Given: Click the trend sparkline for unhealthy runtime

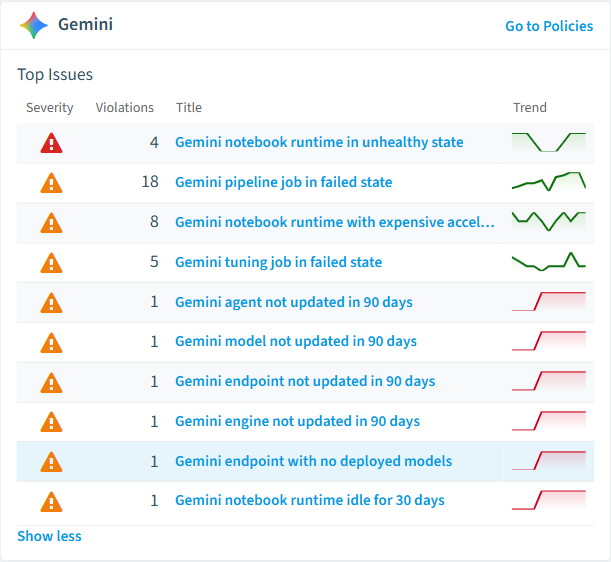Looking at the screenshot, I should pyautogui.click(x=549, y=142).
